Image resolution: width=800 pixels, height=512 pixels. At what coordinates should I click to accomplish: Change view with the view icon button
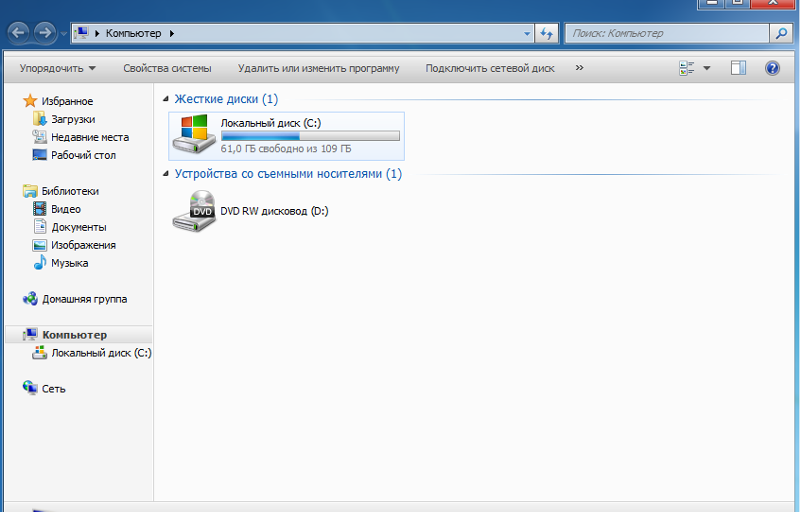687,68
